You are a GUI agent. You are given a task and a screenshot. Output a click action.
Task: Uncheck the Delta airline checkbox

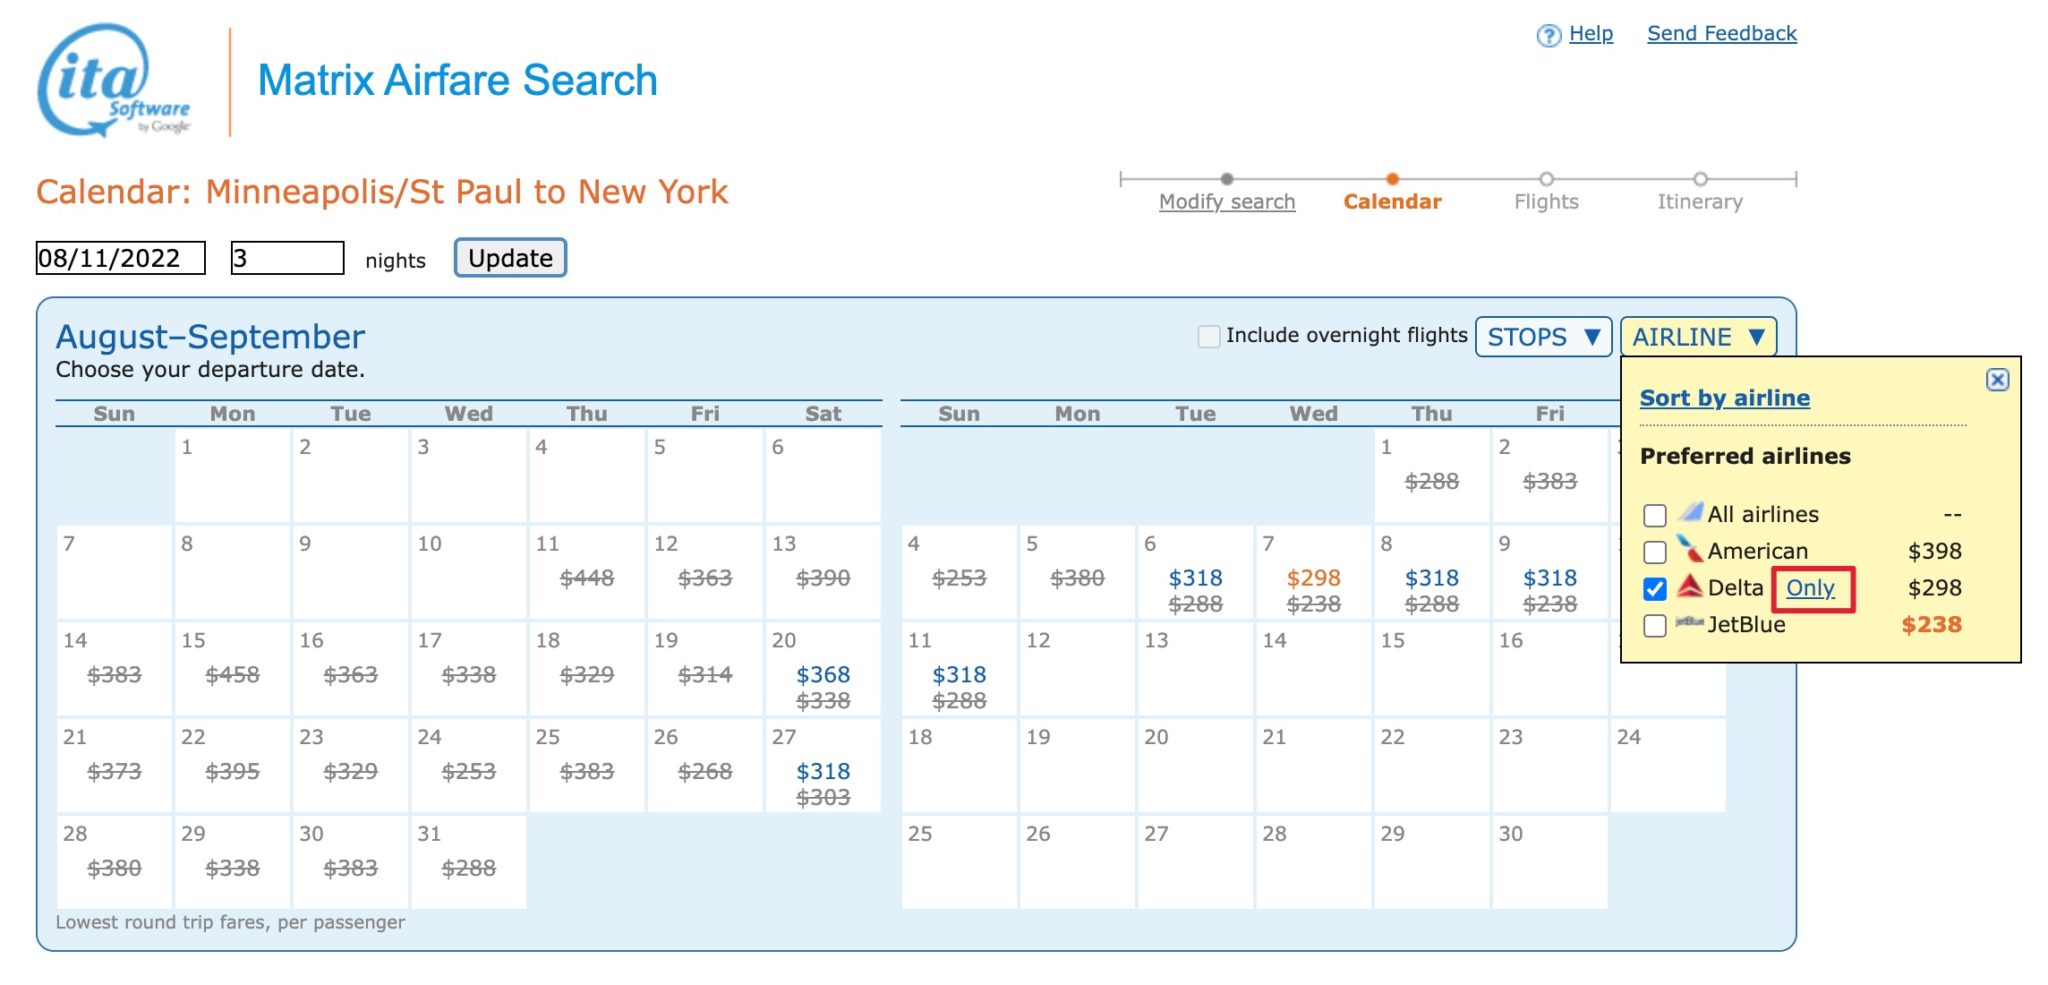[1655, 589]
